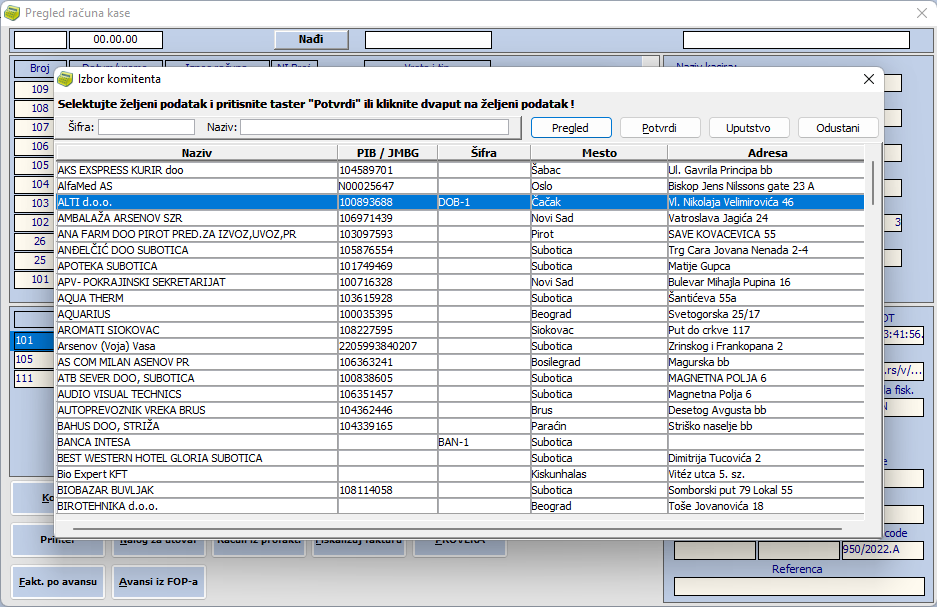Click the Avansi iz FOP-a button

point(160,582)
